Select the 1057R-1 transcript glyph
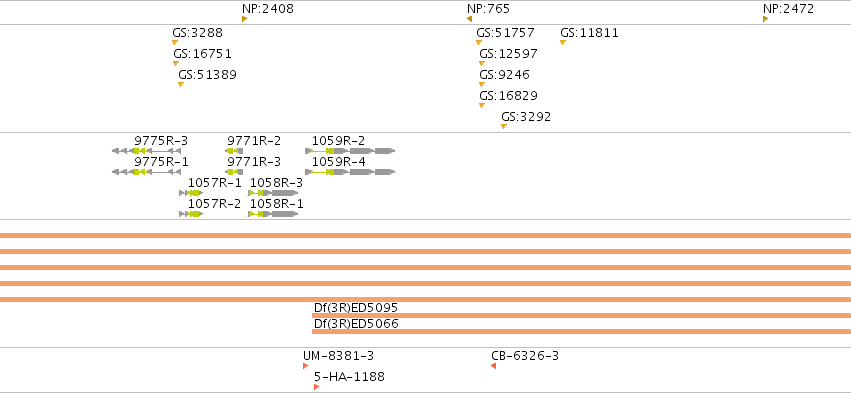Image resolution: width=851 pixels, height=393 pixels. pos(191,193)
